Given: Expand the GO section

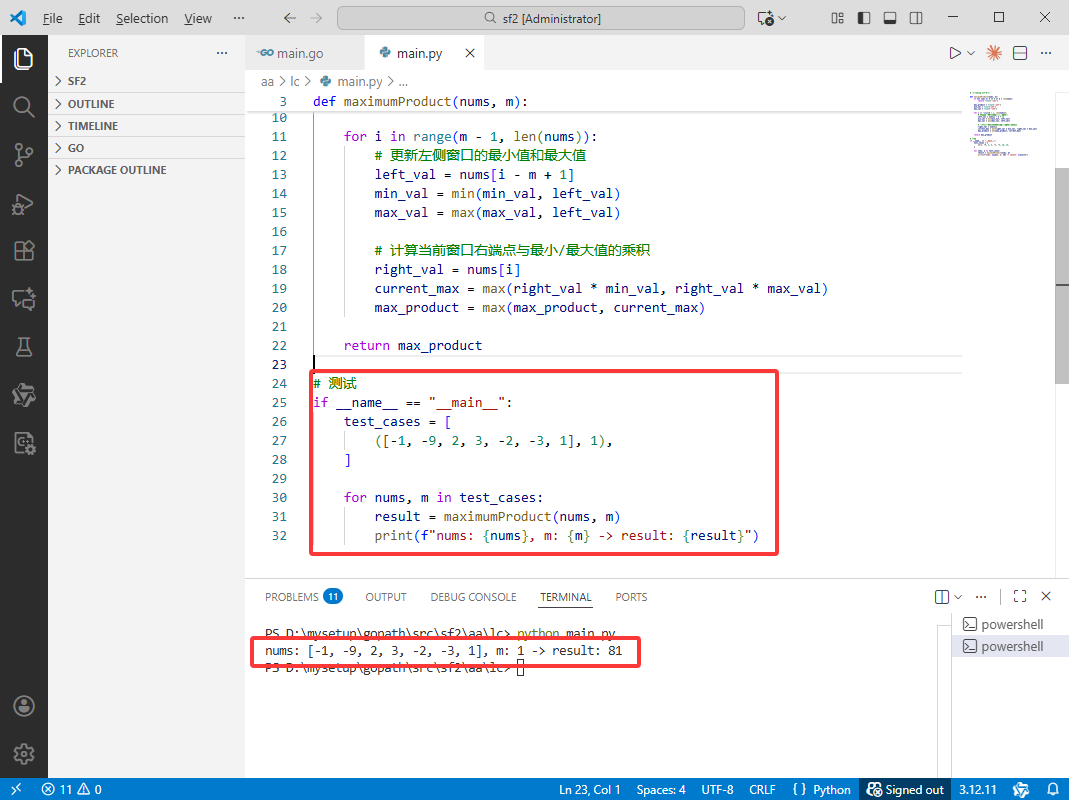Looking at the screenshot, I should [147, 148].
